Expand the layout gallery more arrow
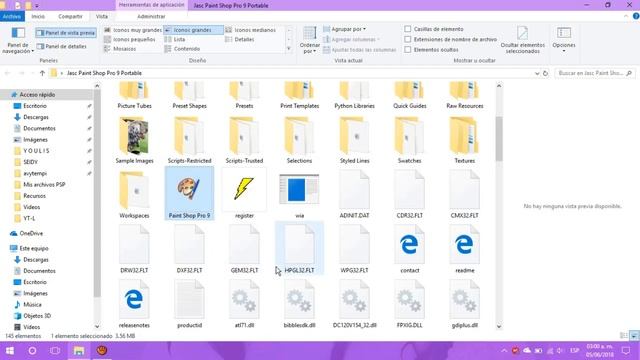The image size is (640, 360). [x=289, y=49]
